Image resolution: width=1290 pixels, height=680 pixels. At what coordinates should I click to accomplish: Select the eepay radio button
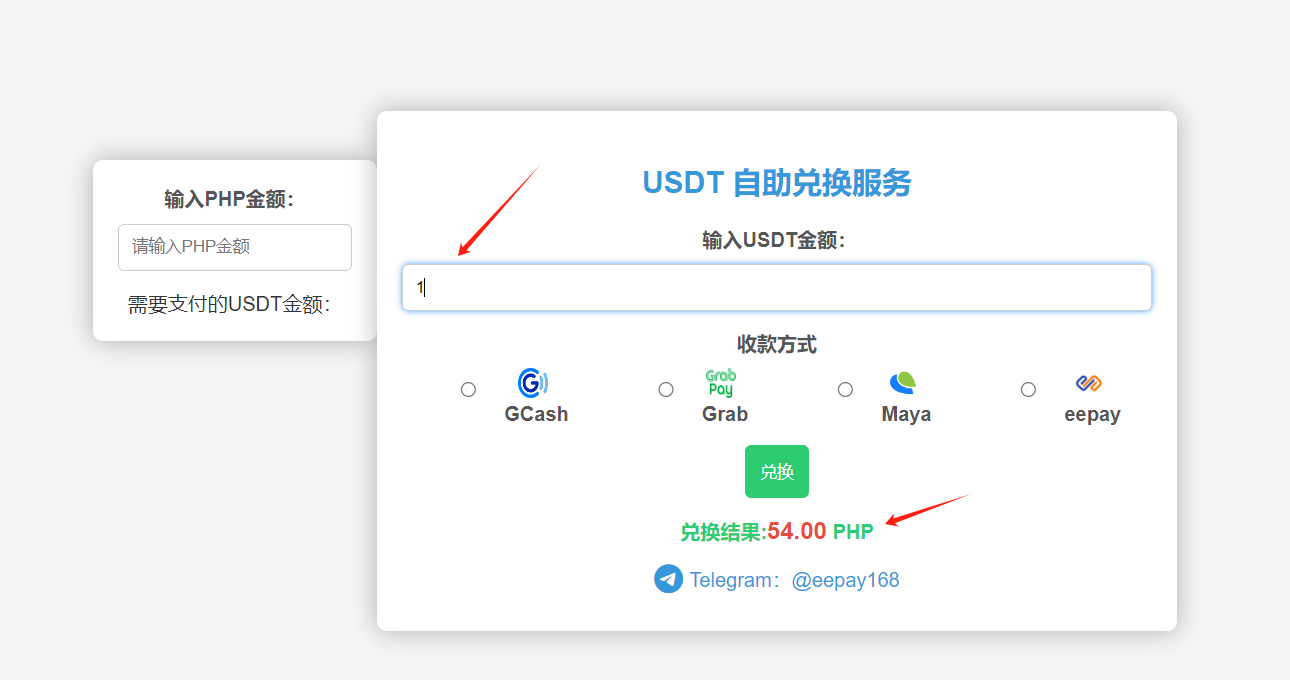1028,389
